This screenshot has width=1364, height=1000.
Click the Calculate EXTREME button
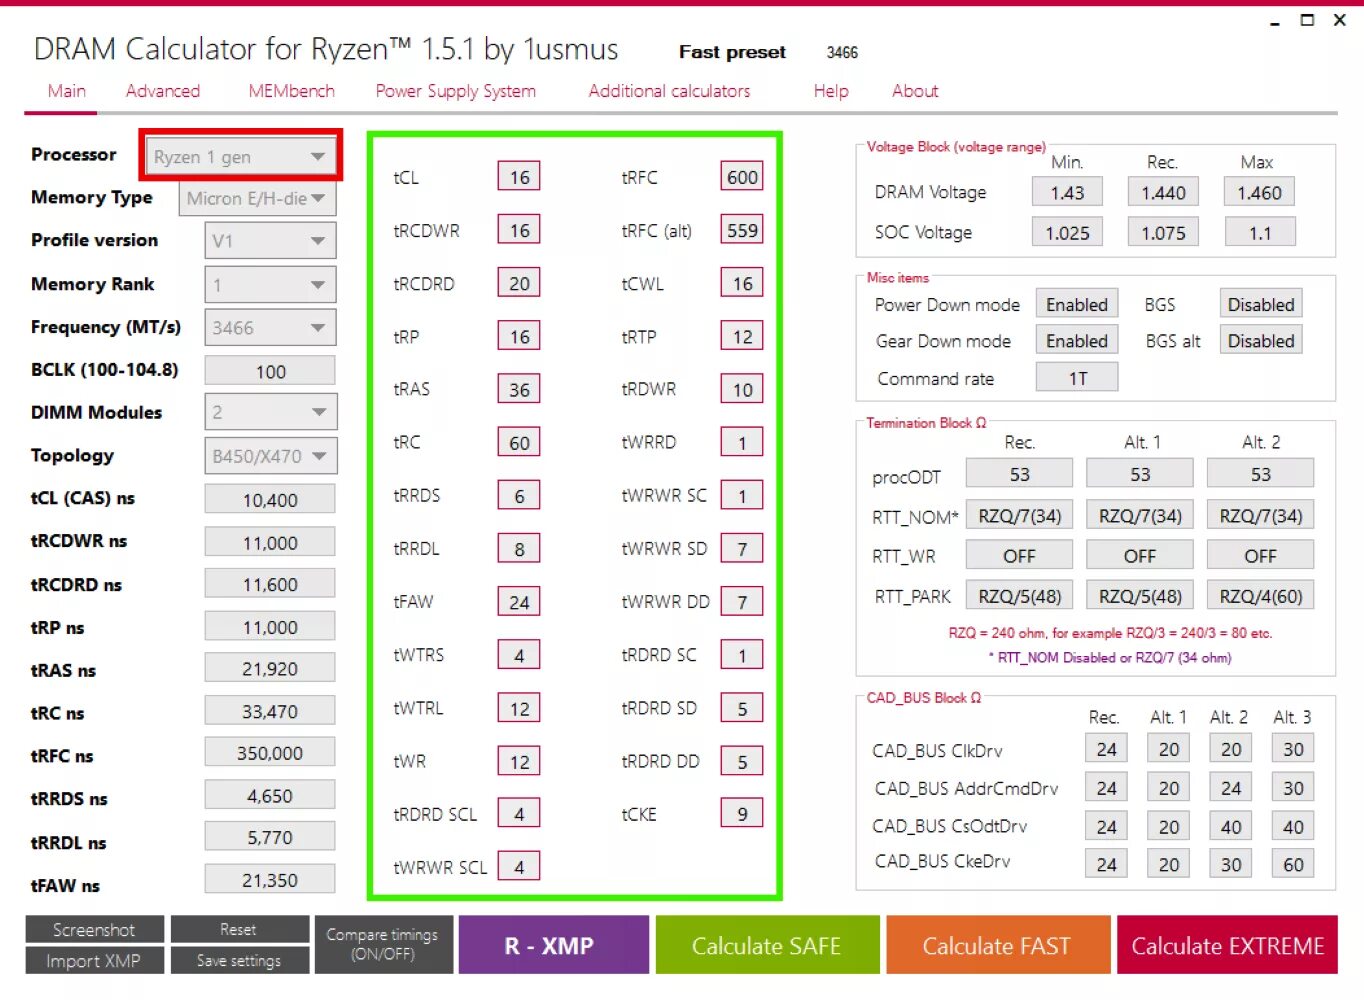tap(1227, 945)
